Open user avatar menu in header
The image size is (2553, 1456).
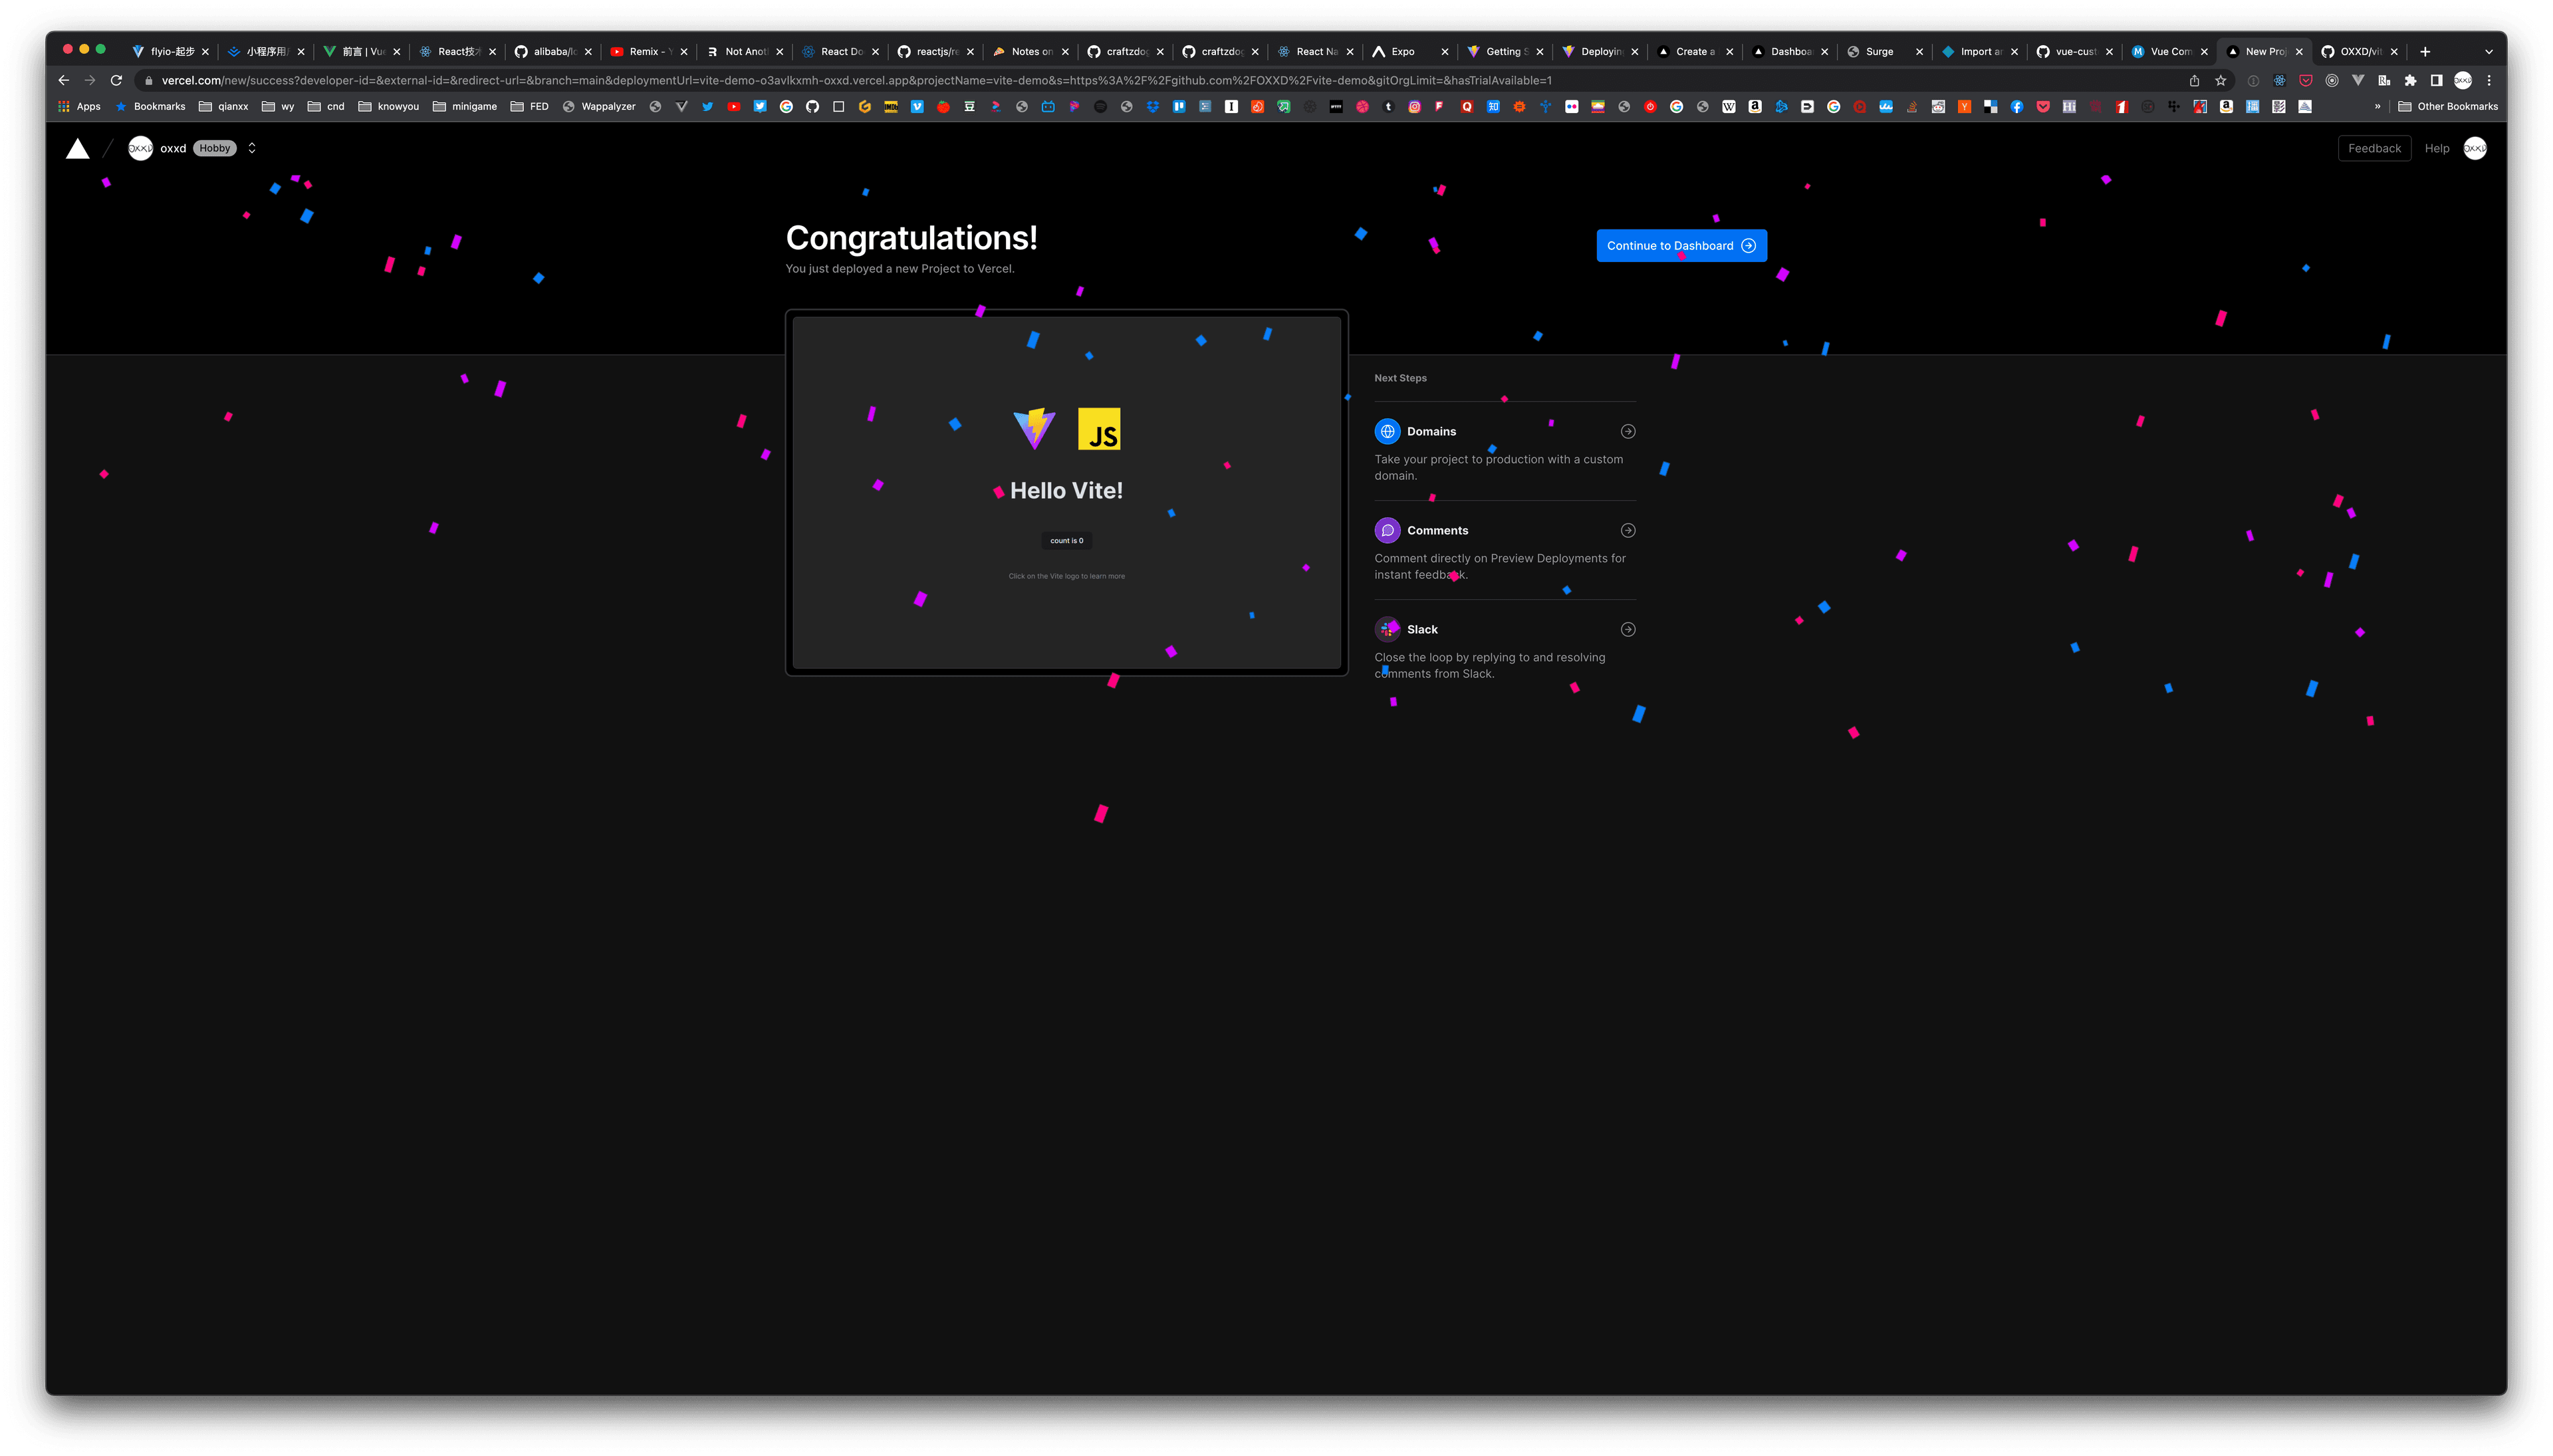(2474, 148)
